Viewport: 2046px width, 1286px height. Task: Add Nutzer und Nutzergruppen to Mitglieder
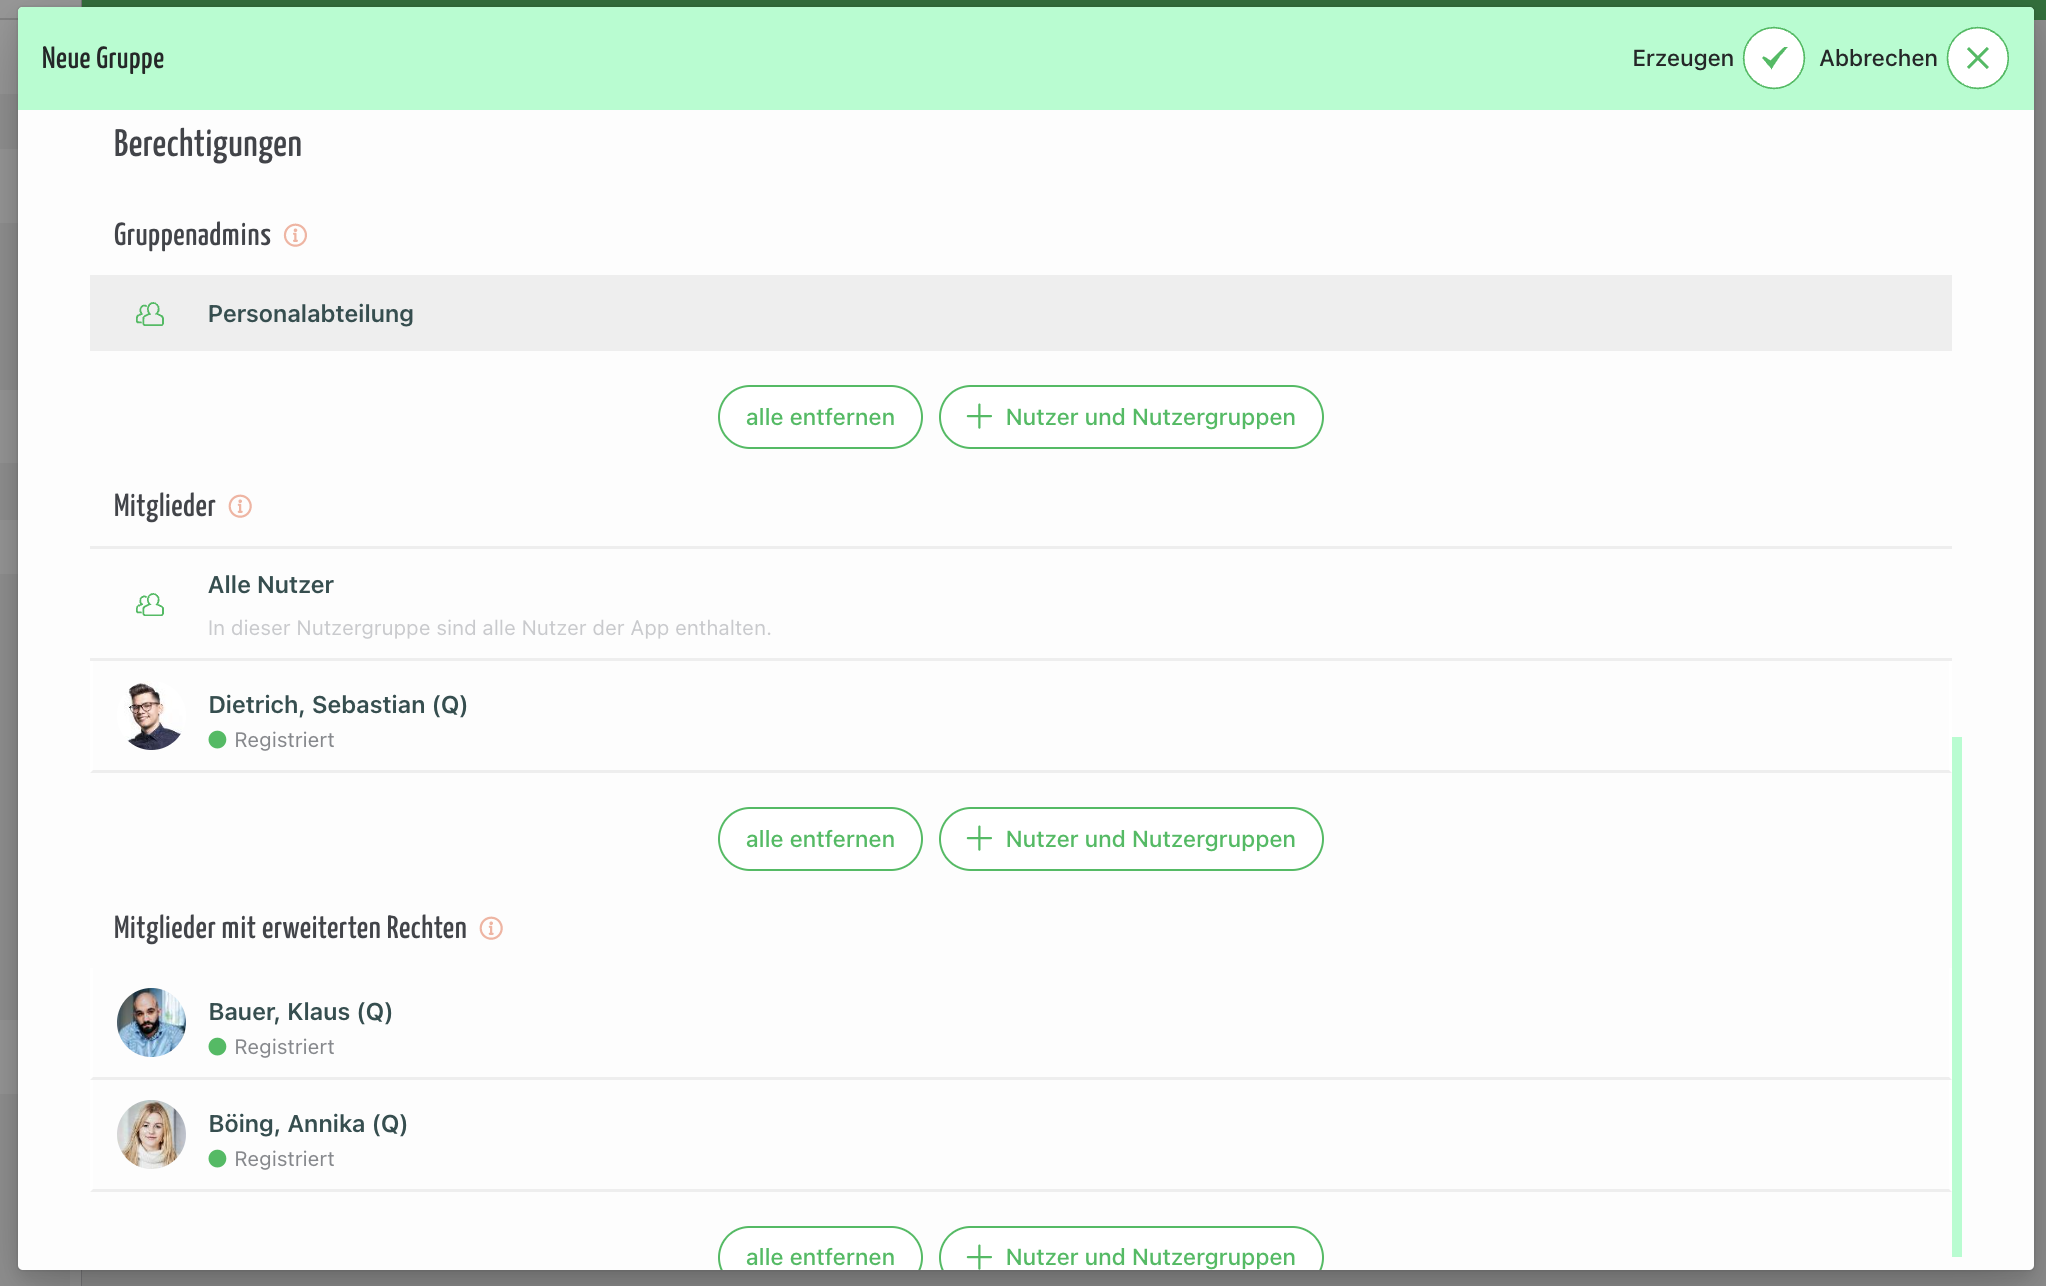1131,839
